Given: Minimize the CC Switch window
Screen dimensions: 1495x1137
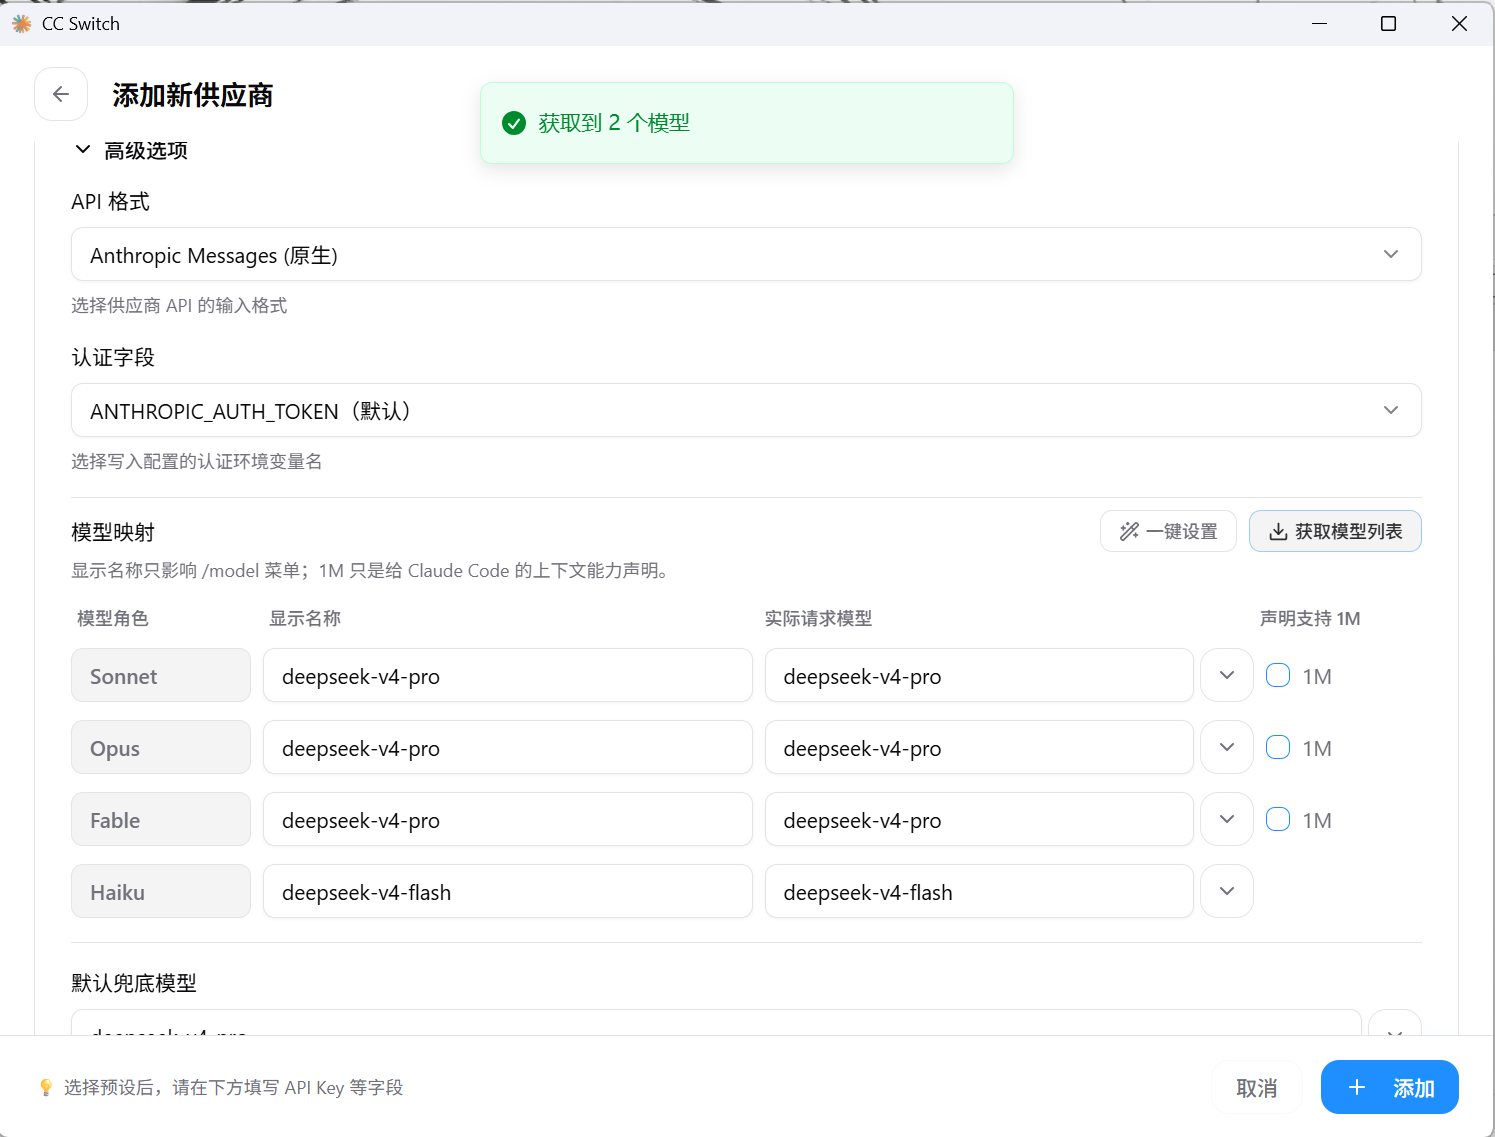Looking at the screenshot, I should [1319, 23].
